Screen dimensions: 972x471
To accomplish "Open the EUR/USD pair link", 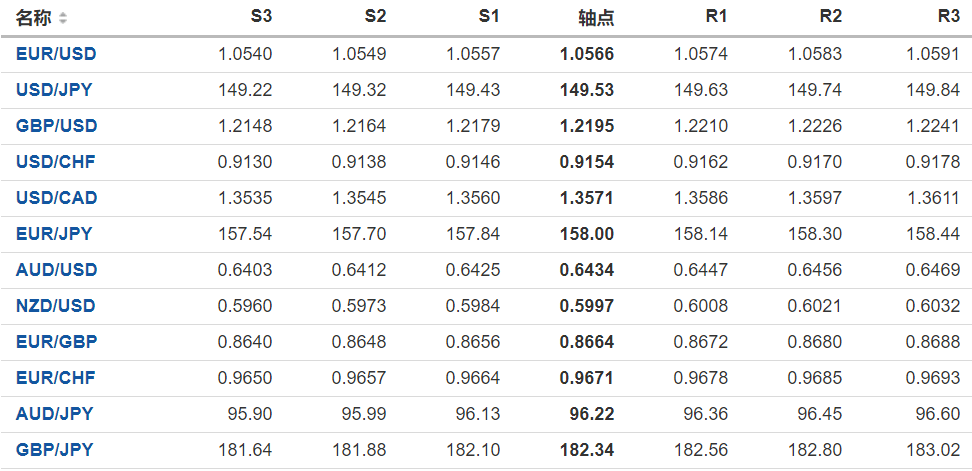I will (56, 54).
